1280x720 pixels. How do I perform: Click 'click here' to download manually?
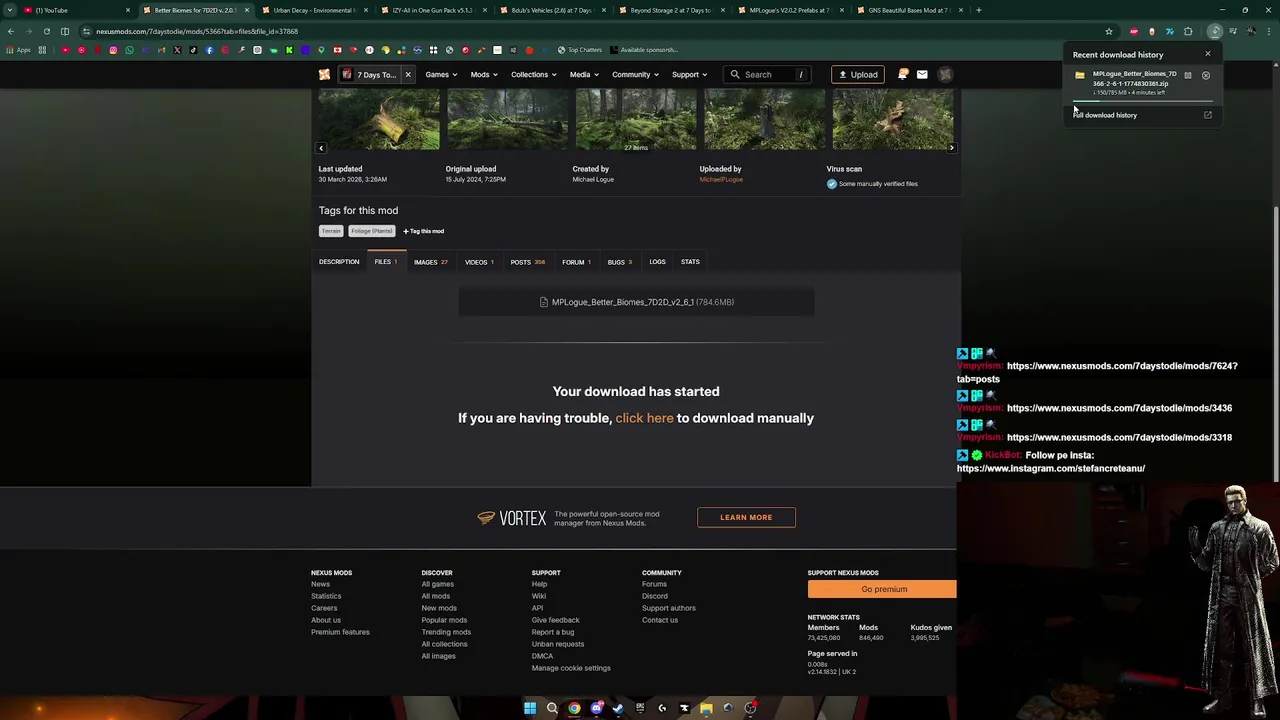click(644, 418)
